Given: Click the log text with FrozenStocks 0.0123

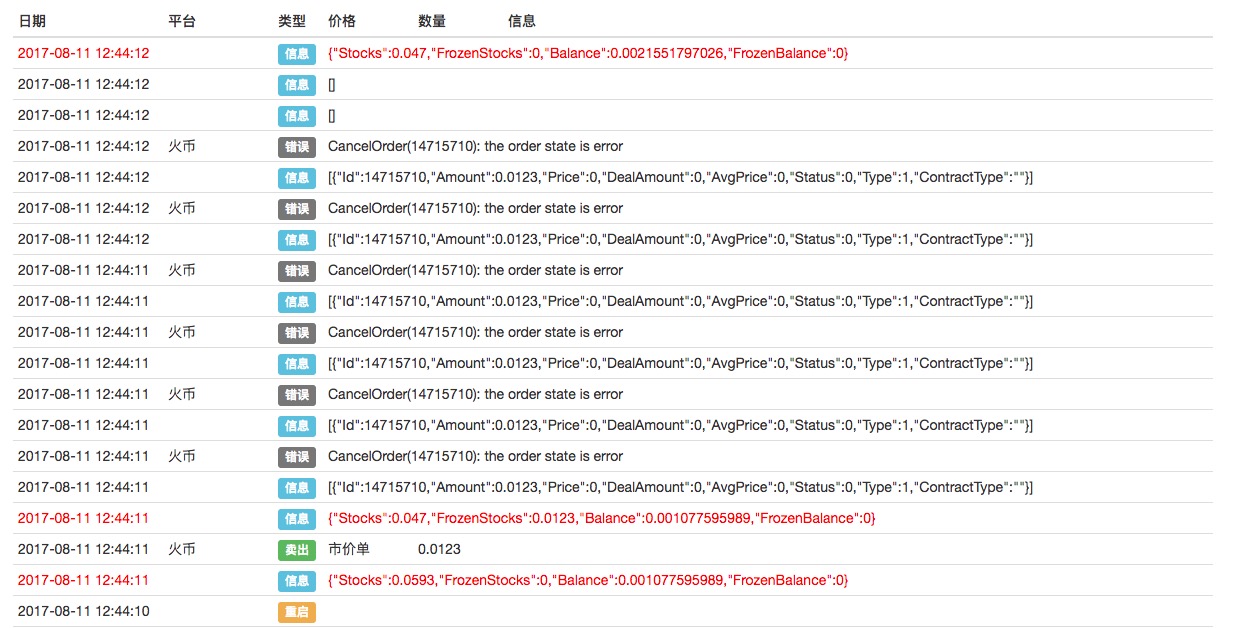Looking at the screenshot, I should tap(602, 518).
